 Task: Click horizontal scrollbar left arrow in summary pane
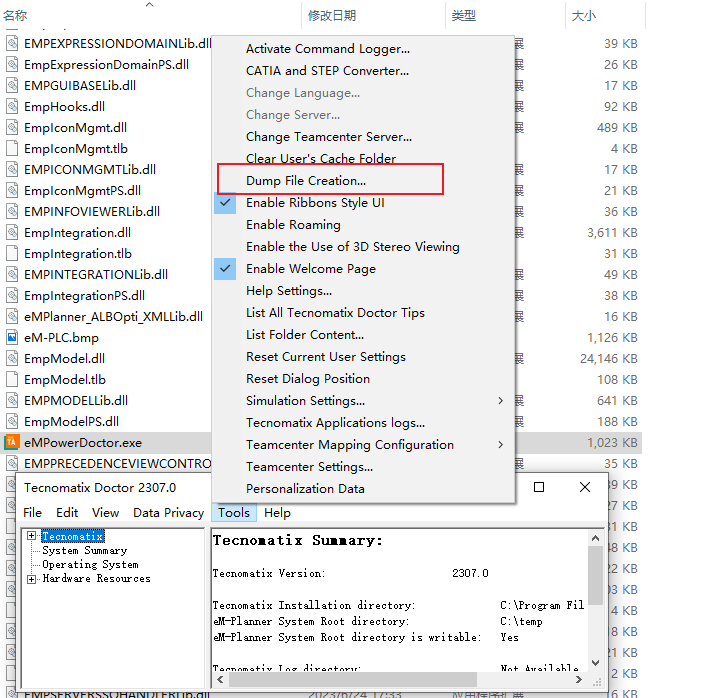[x=221, y=680]
